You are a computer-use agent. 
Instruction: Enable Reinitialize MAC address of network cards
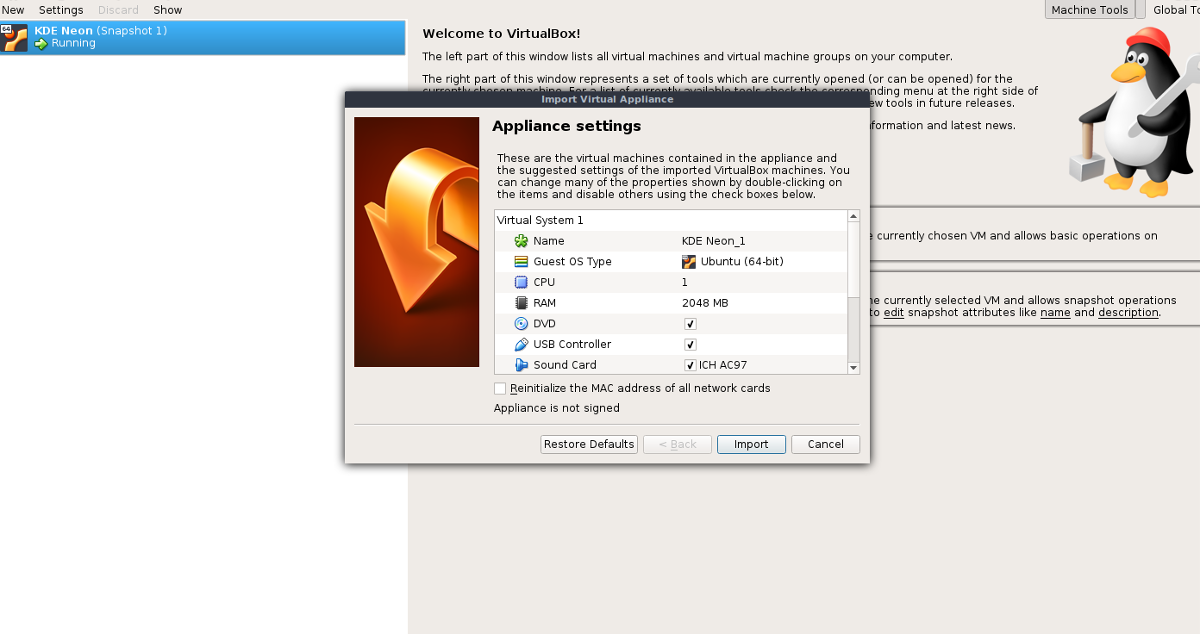[500, 388]
